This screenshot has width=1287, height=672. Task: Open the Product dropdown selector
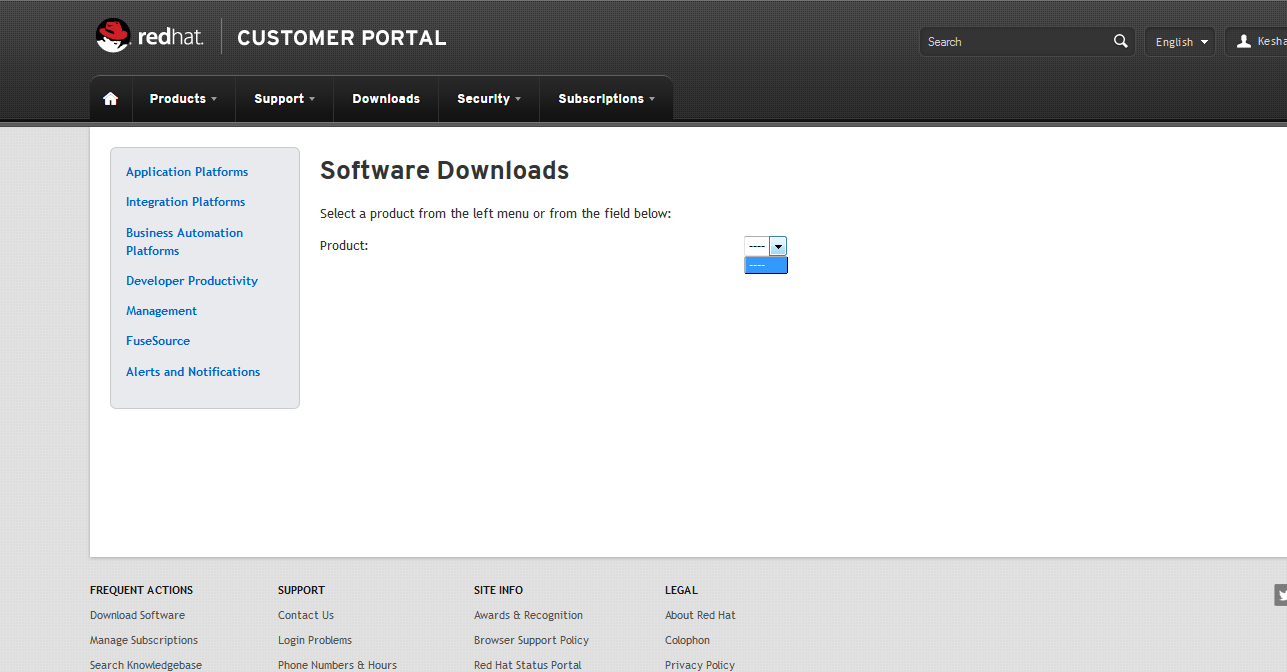(x=766, y=246)
